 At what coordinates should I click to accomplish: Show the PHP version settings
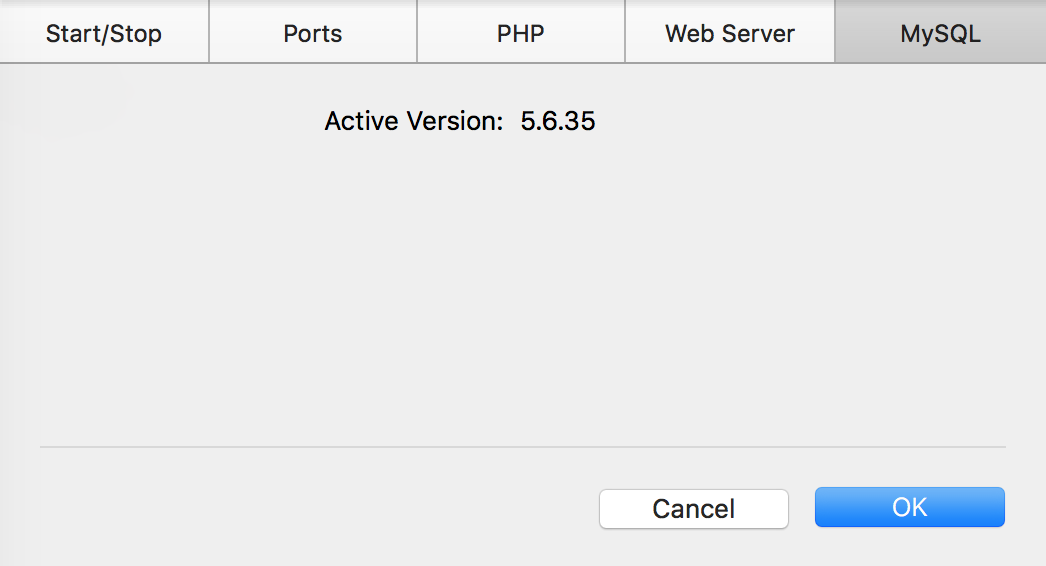(x=521, y=33)
